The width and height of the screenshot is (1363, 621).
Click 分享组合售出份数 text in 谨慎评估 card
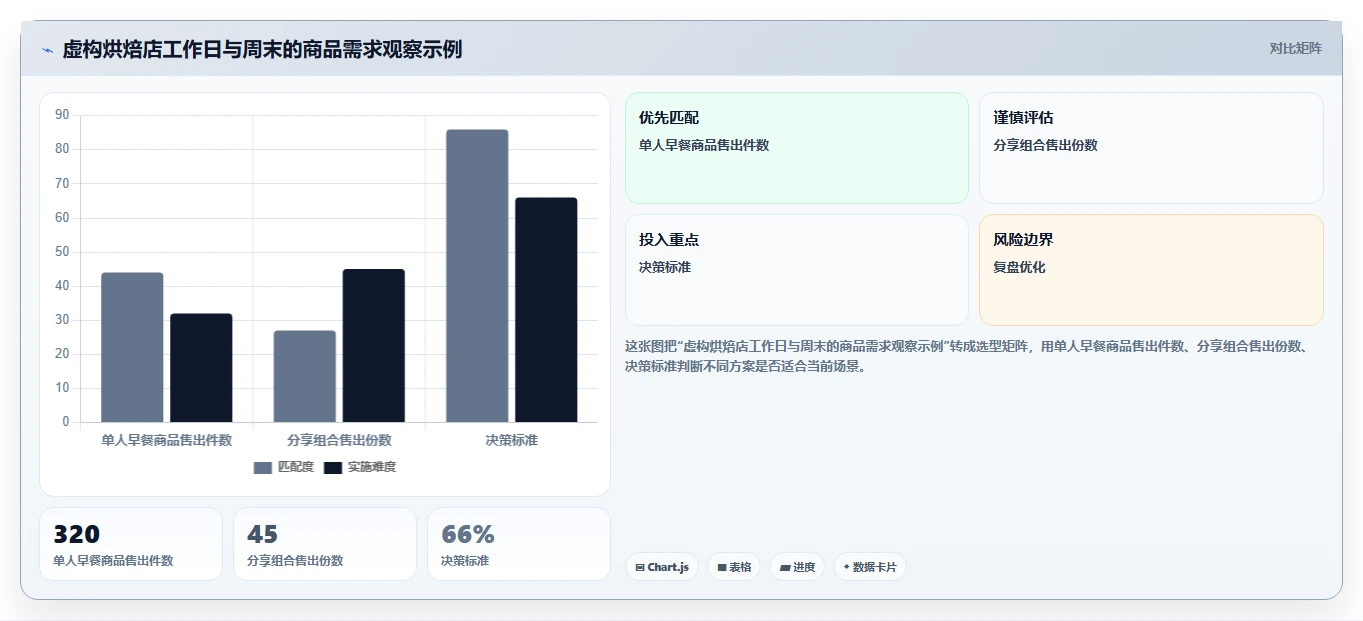click(x=1045, y=145)
